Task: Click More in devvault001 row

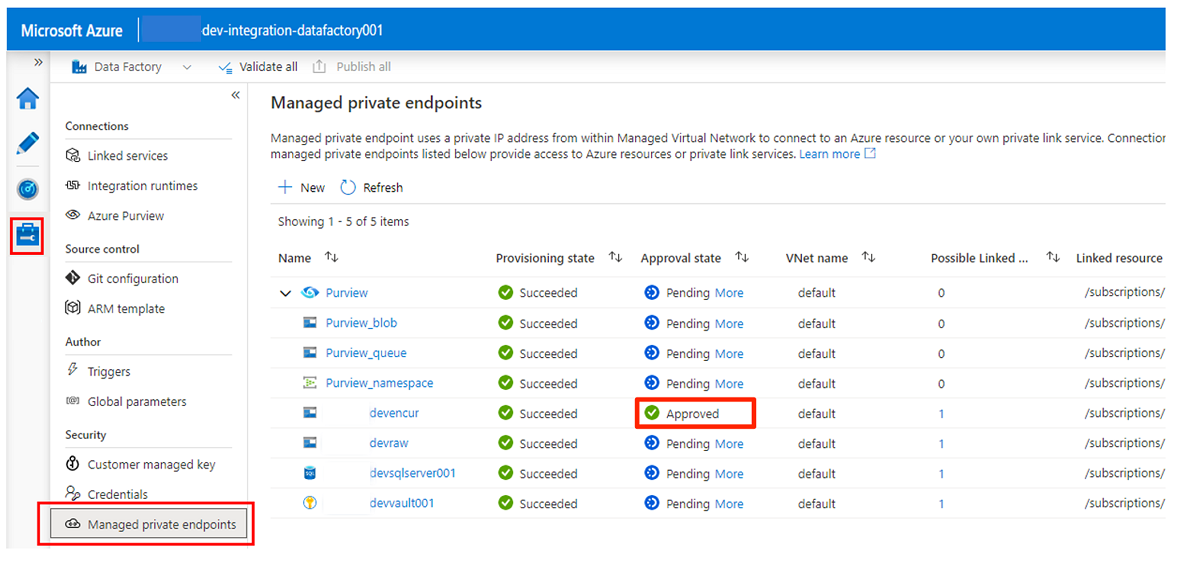Action: click(729, 504)
